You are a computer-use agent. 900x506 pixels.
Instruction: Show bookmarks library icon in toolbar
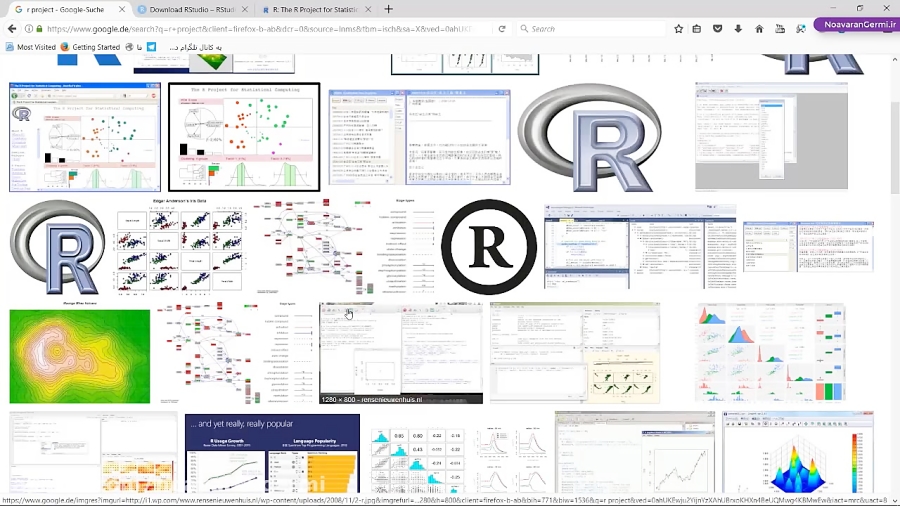point(697,28)
